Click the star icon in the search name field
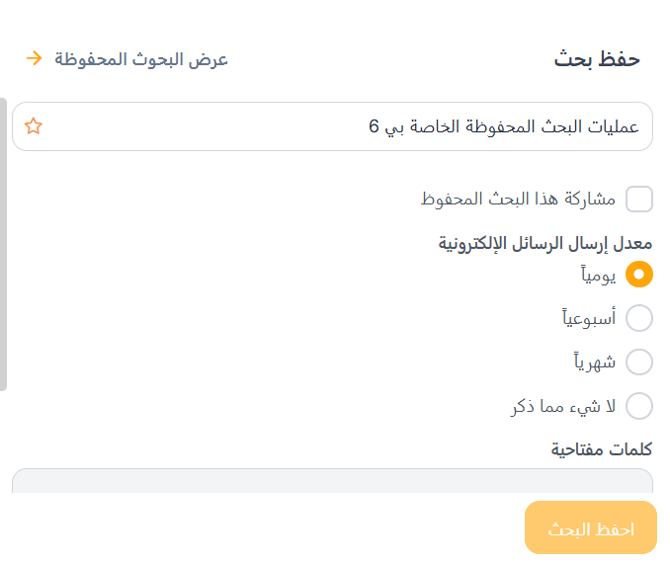 click(x=34, y=126)
